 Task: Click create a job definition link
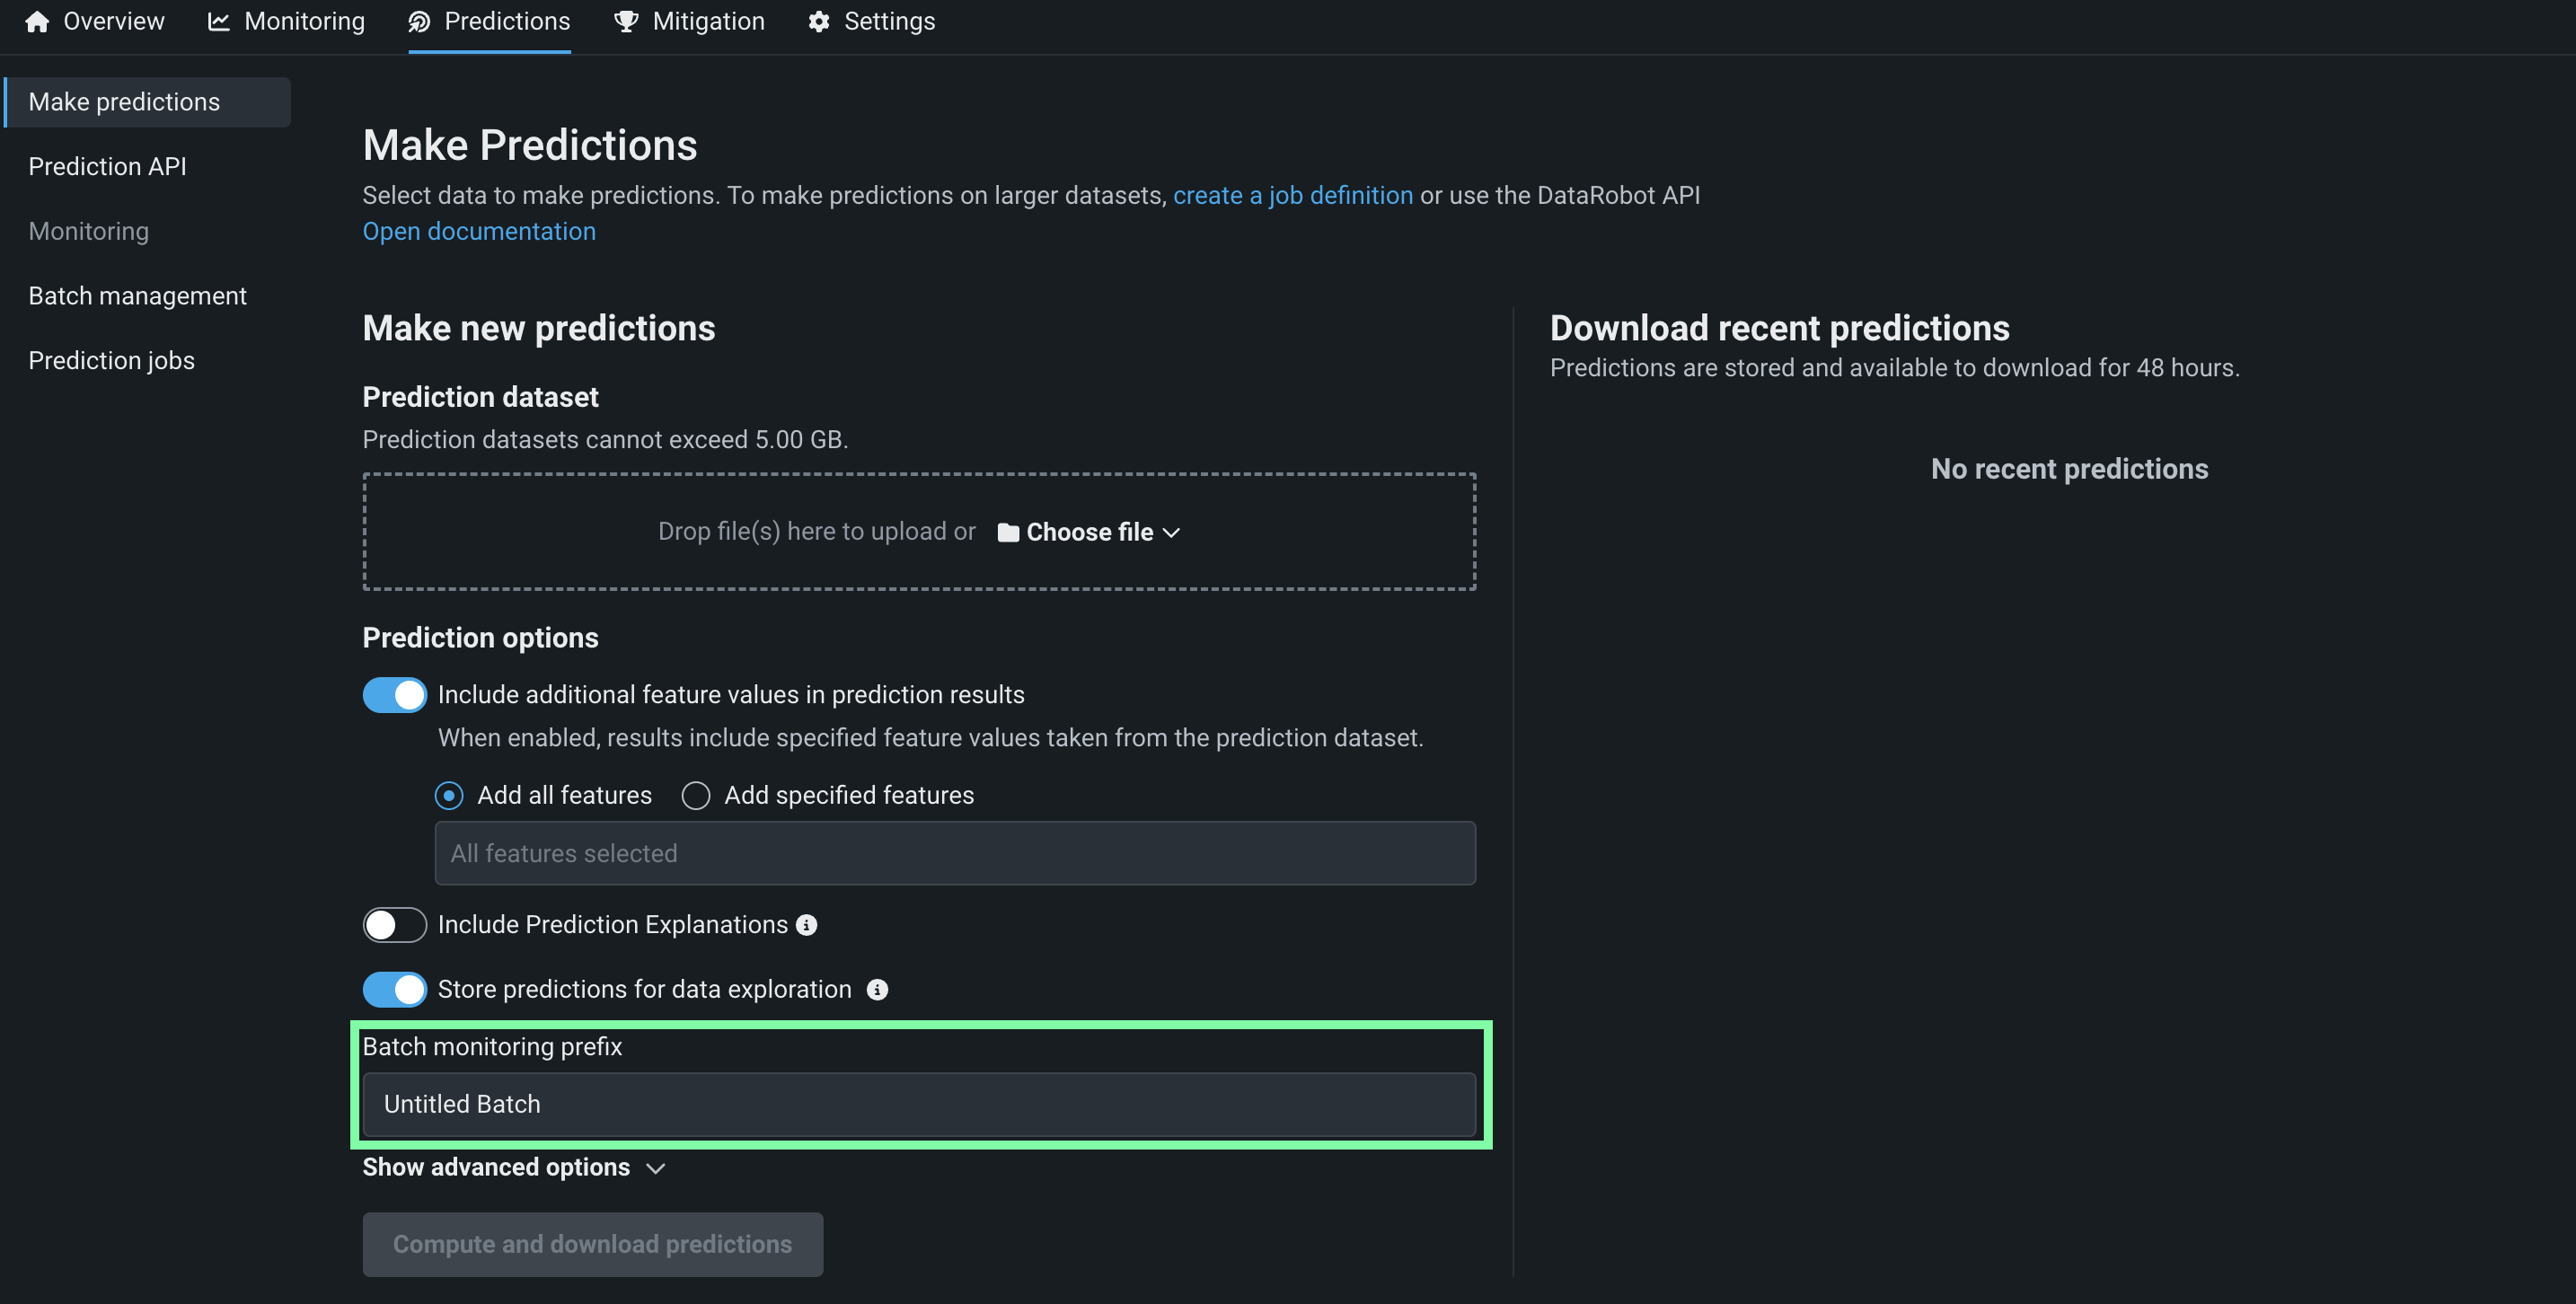[x=1292, y=195]
